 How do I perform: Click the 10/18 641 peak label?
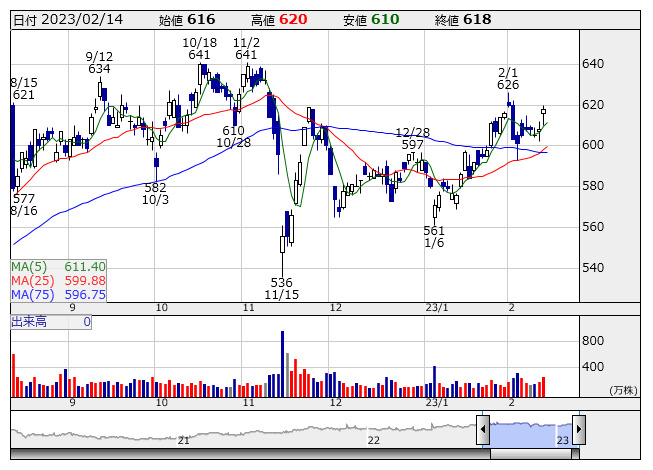click(x=199, y=49)
